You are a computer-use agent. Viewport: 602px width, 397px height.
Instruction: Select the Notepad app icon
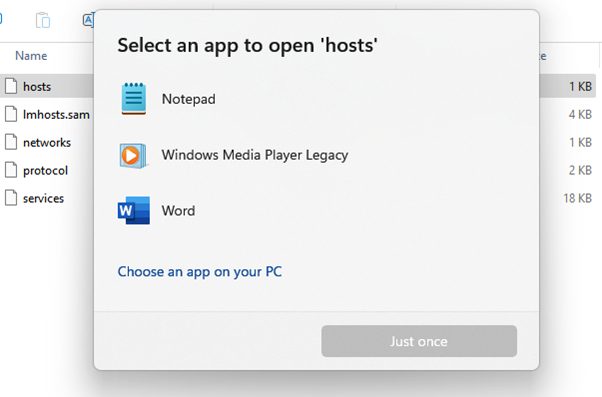pyautogui.click(x=134, y=99)
